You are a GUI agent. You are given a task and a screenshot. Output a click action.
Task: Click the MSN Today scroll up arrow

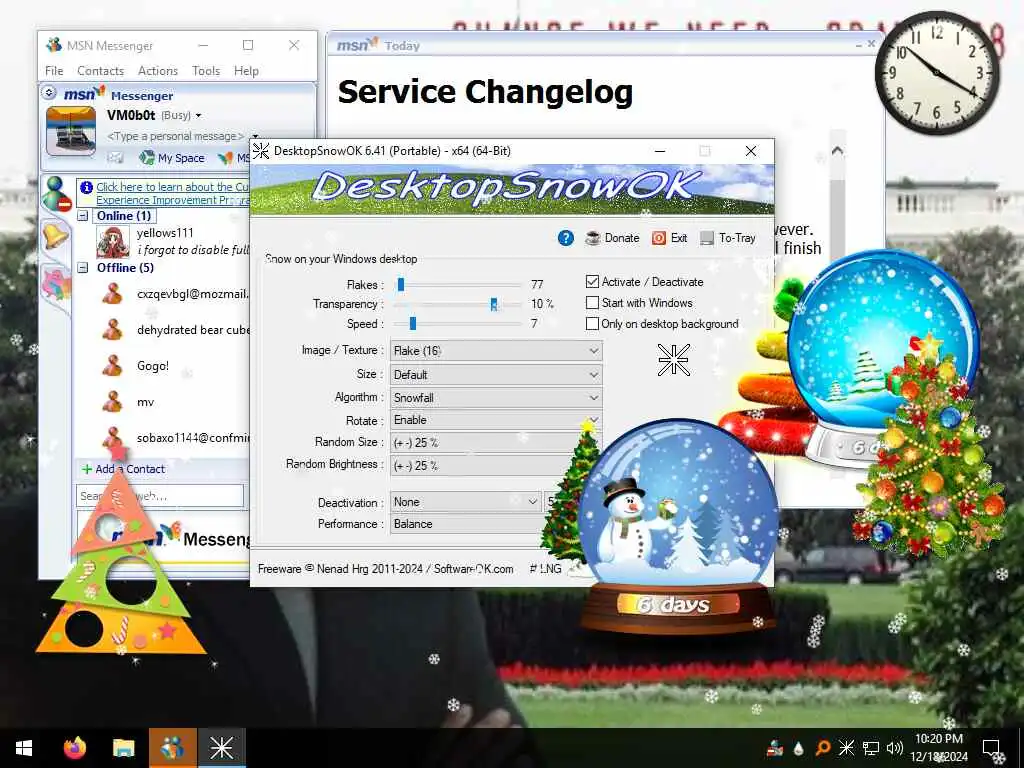837,152
